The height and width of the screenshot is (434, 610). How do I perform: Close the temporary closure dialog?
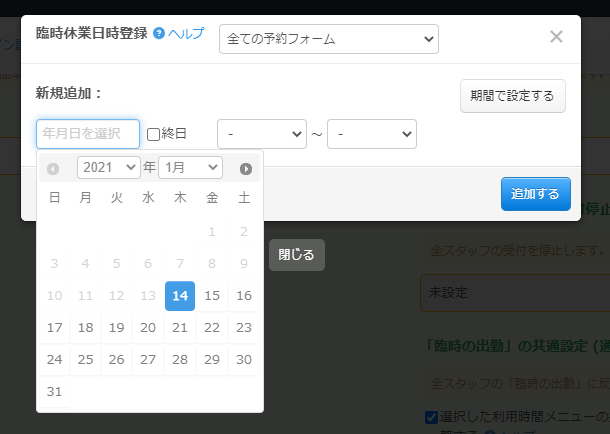556,37
